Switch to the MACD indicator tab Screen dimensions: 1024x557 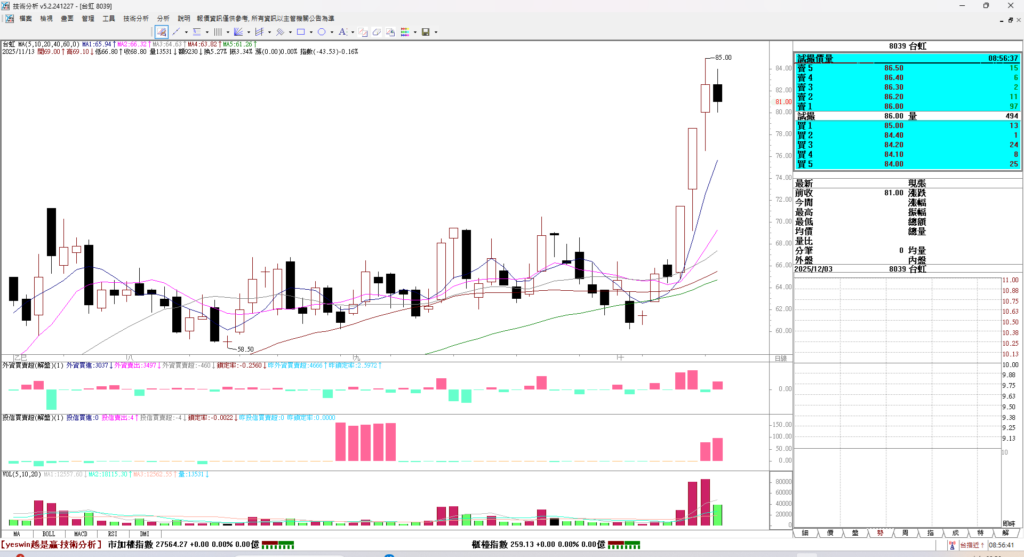tap(80, 535)
